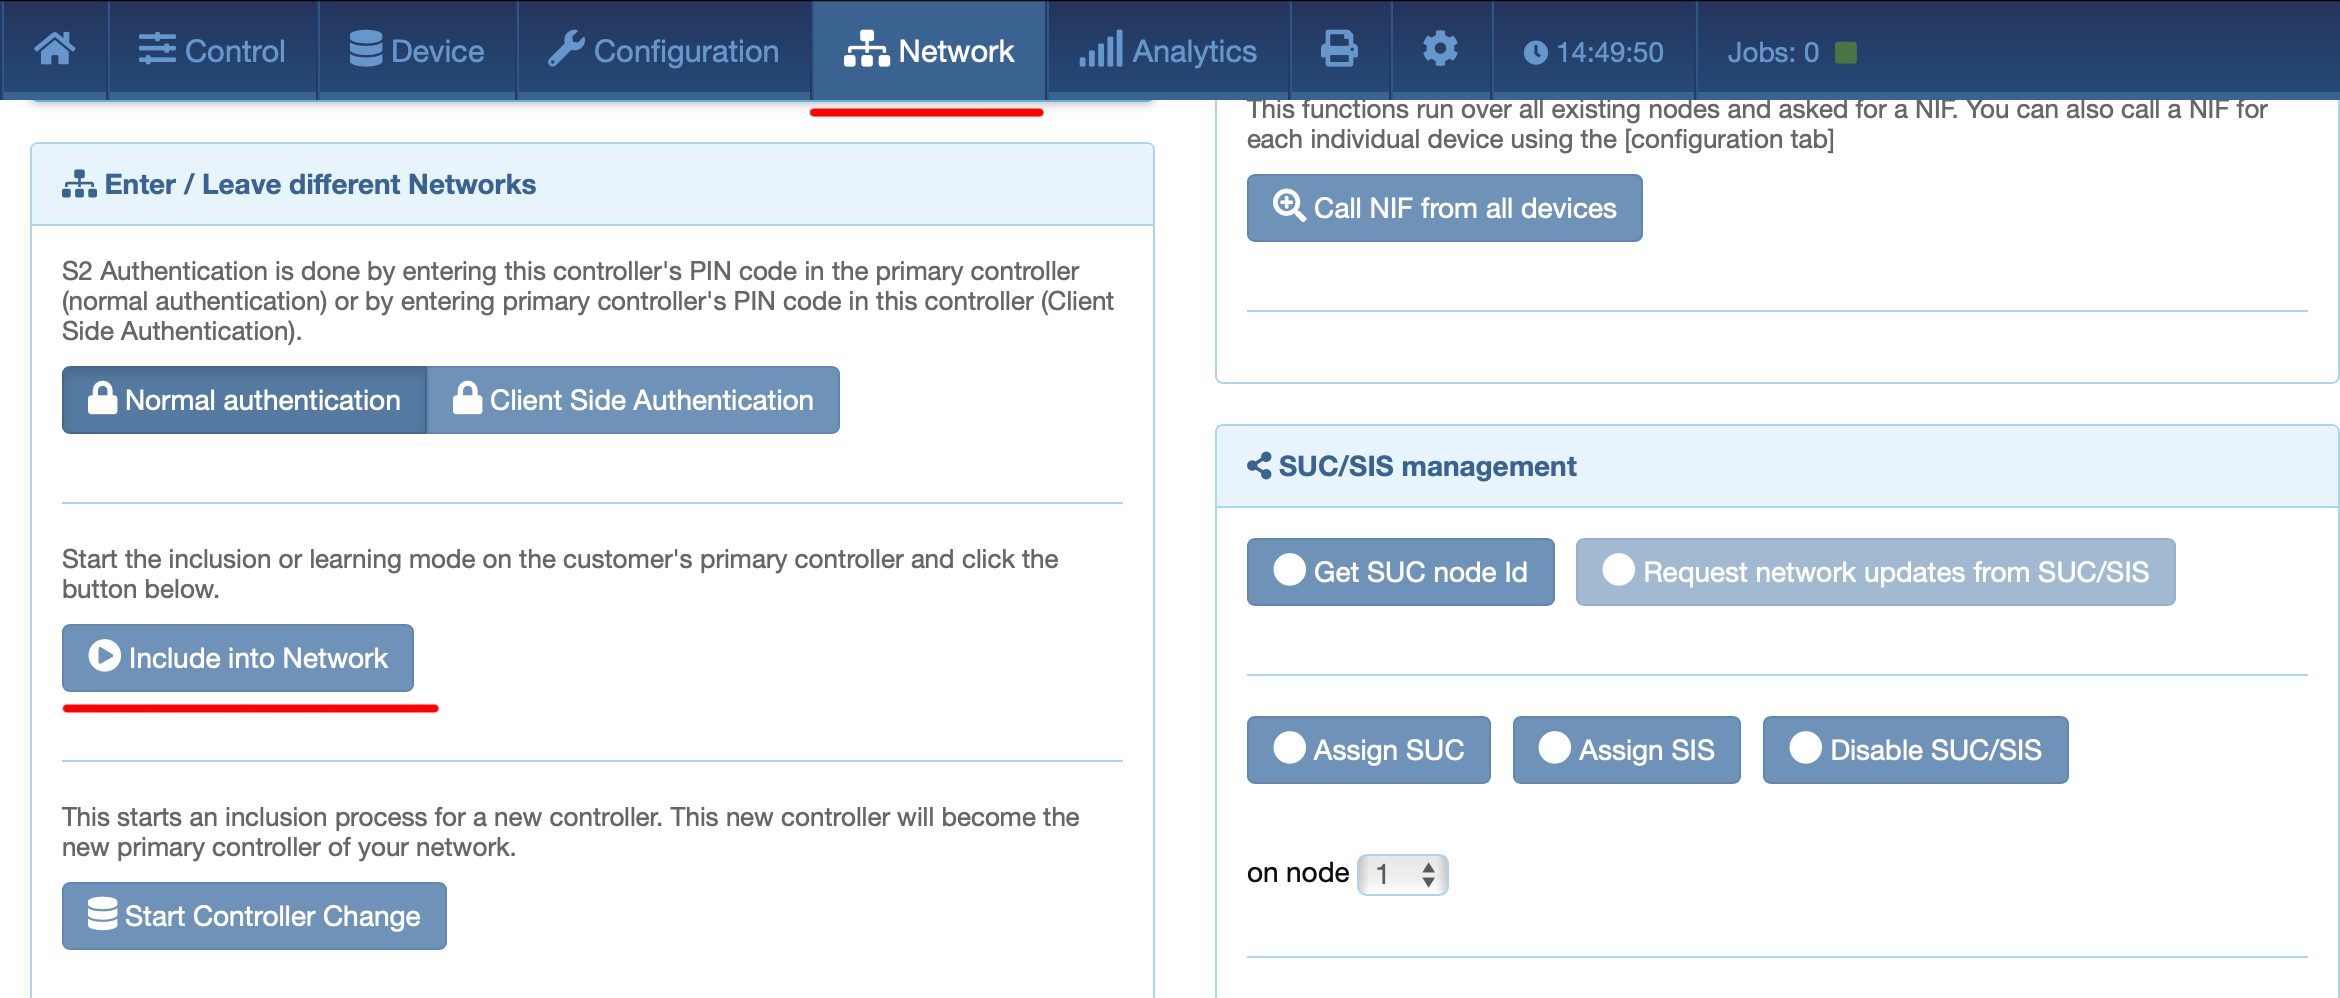The image size is (2340, 998).
Task: Click the 'Start the inclusion or learning mode' text
Action: (x=560, y=574)
